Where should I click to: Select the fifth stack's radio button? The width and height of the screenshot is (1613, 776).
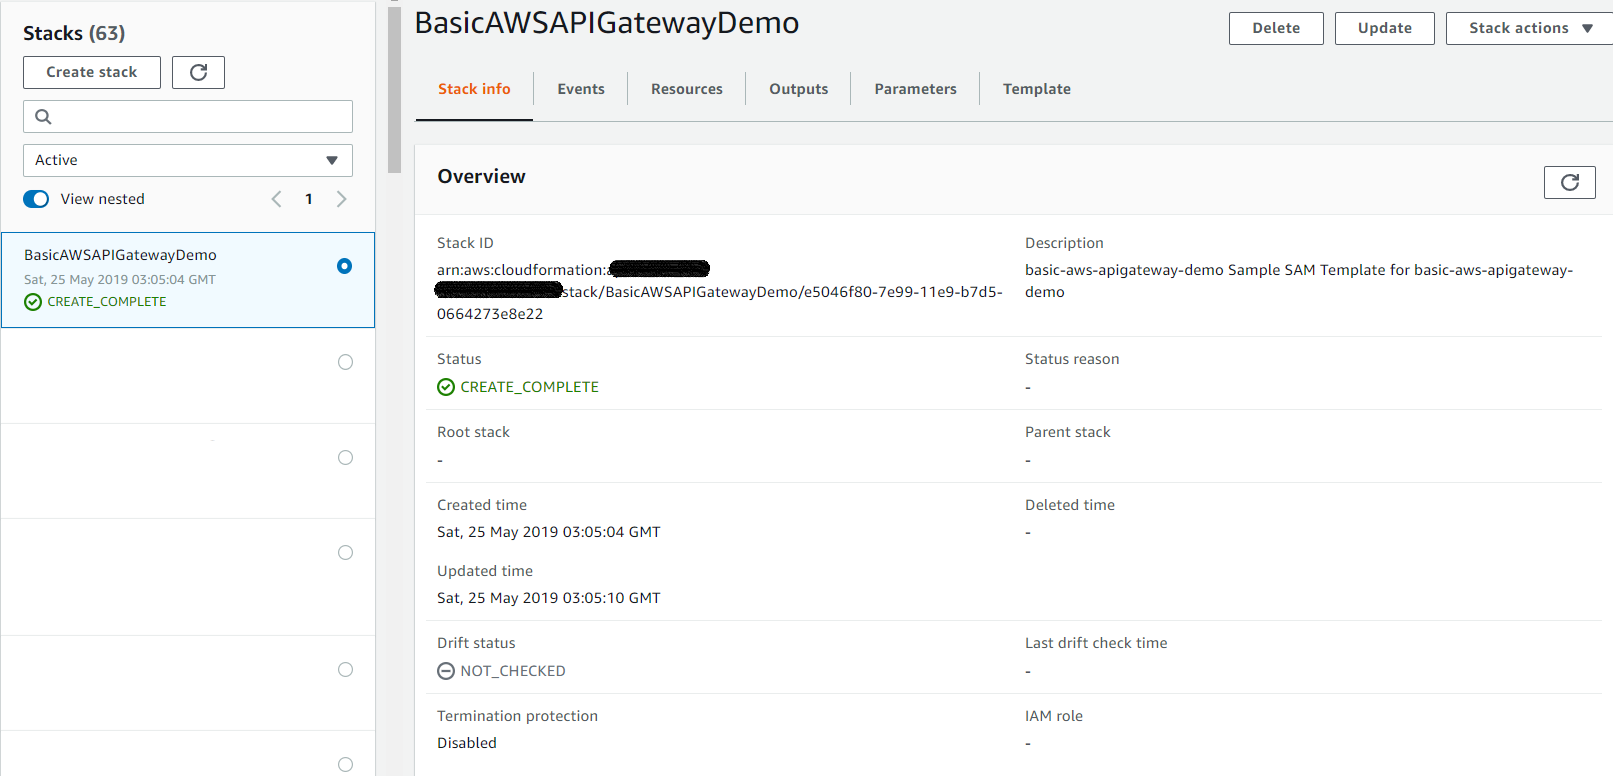tap(345, 669)
